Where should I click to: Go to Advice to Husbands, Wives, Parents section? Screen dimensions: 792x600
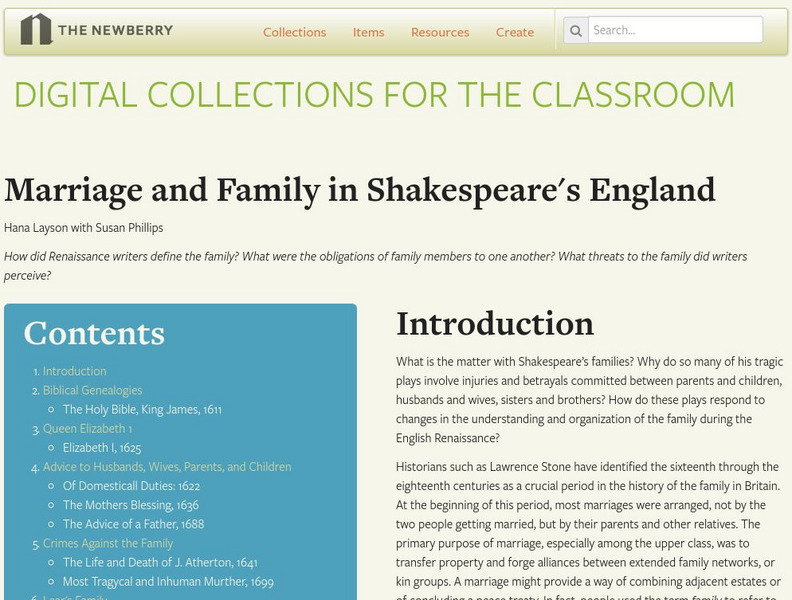tap(167, 467)
